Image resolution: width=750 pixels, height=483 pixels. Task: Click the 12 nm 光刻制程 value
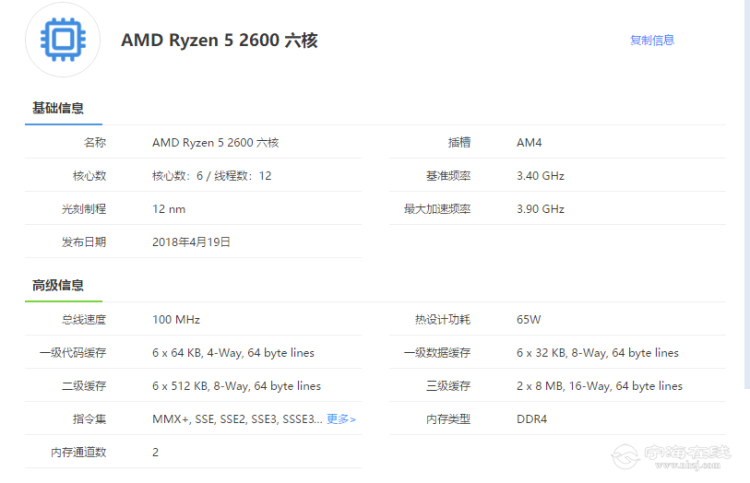coord(169,209)
